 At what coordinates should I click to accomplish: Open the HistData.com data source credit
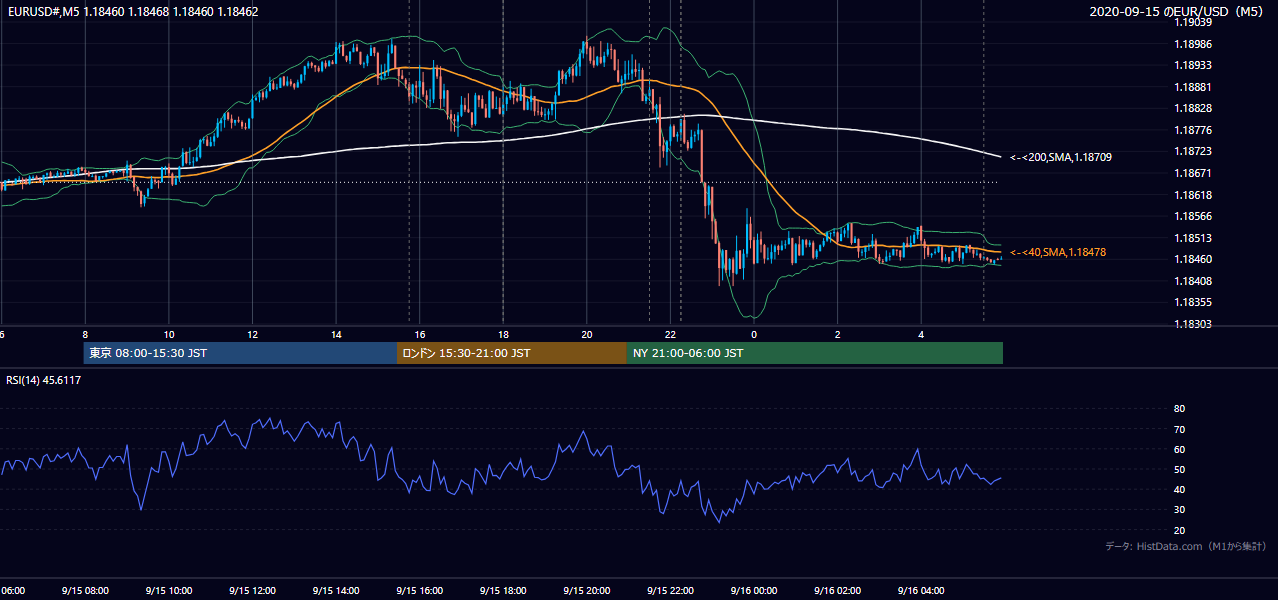coord(1186,546)
